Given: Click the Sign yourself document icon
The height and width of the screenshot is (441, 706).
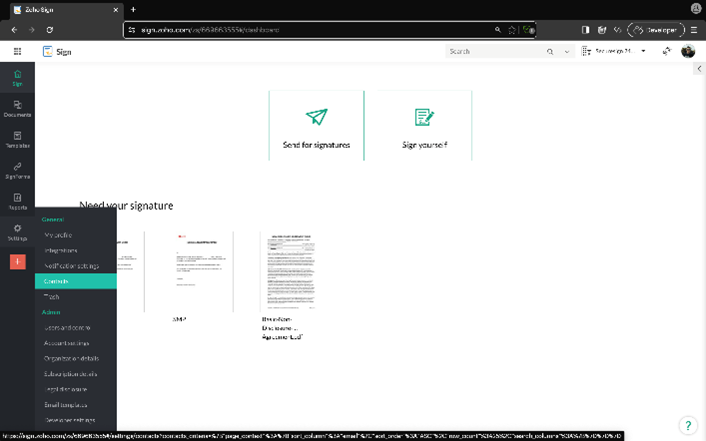Looking at the screenshot, I should [424, 118].
